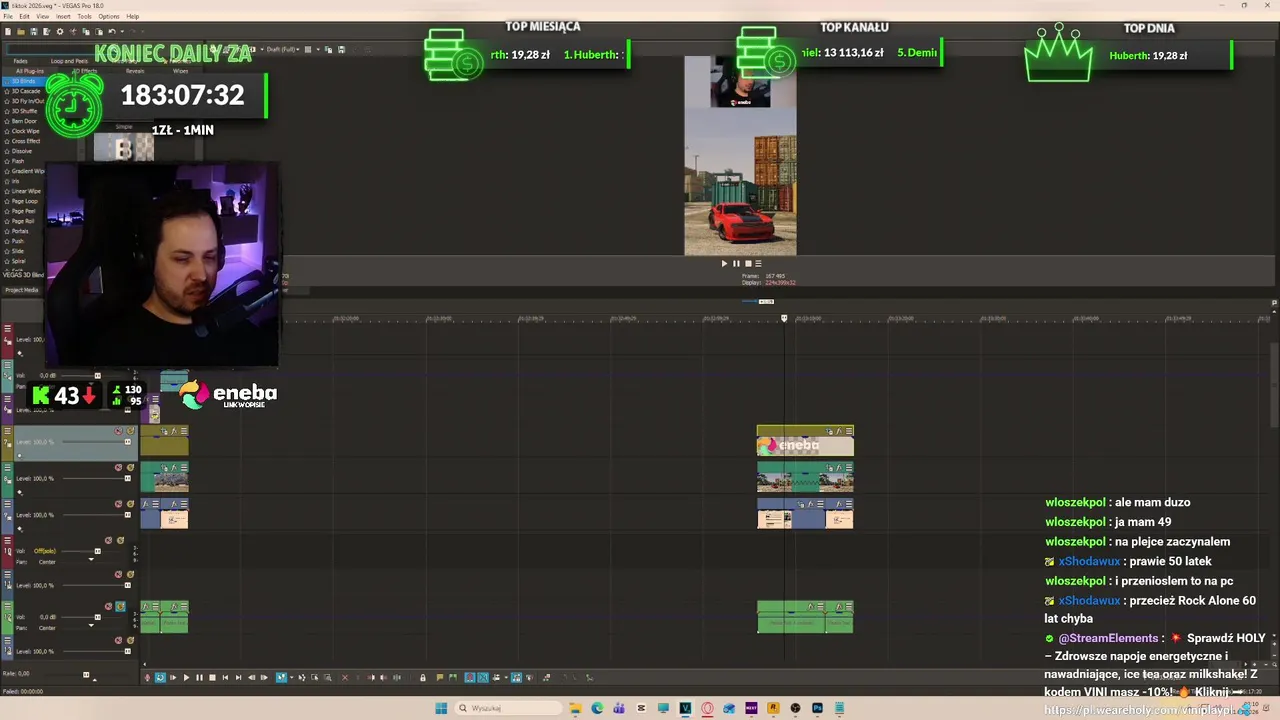
Task: Copy preview snapshot to clipboard icon
Action: tap(328, 49)
